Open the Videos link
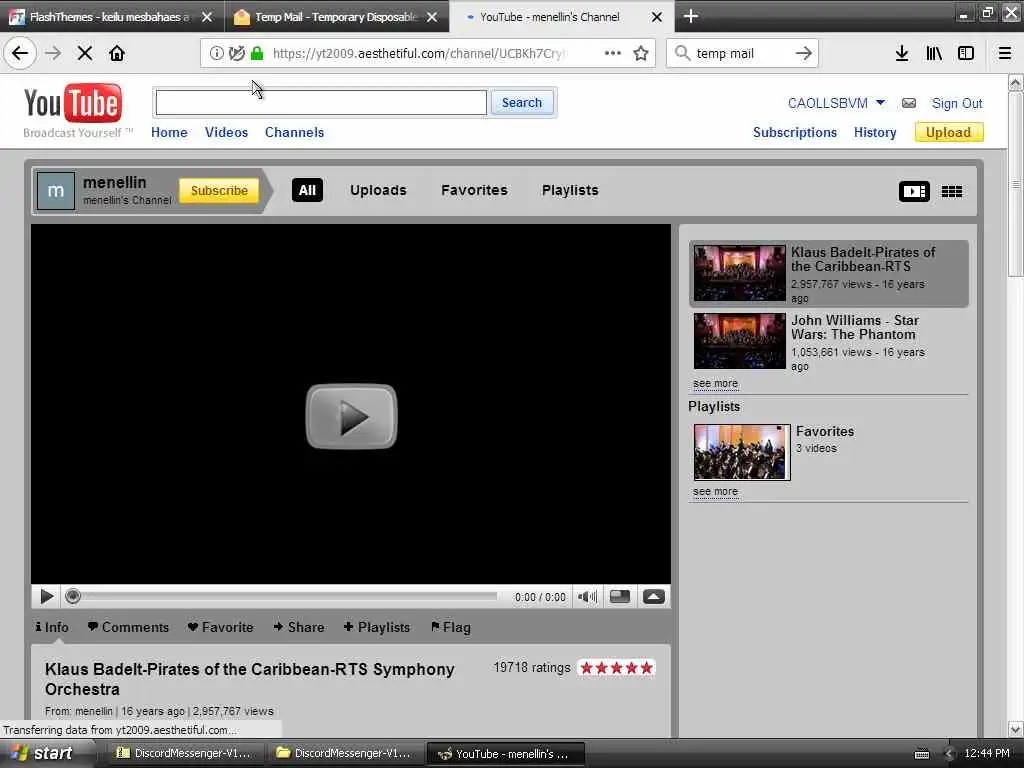This screenshot has width=1024, height=768. coord(226,132)
